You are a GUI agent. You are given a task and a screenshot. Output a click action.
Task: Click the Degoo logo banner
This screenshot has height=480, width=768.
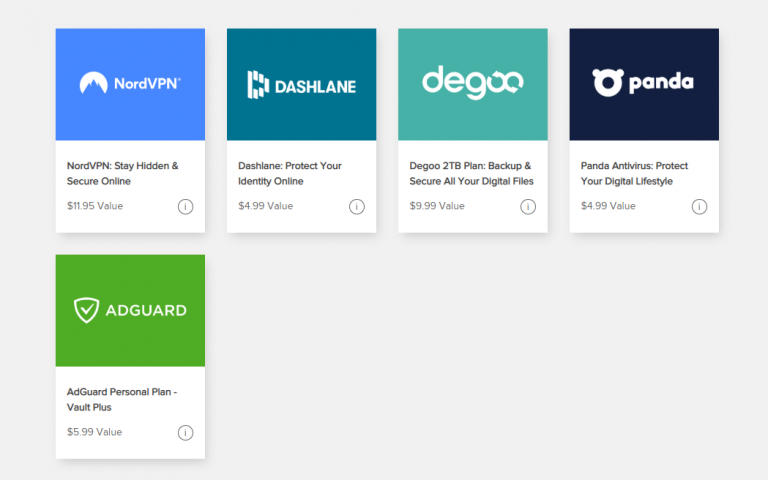473,84
